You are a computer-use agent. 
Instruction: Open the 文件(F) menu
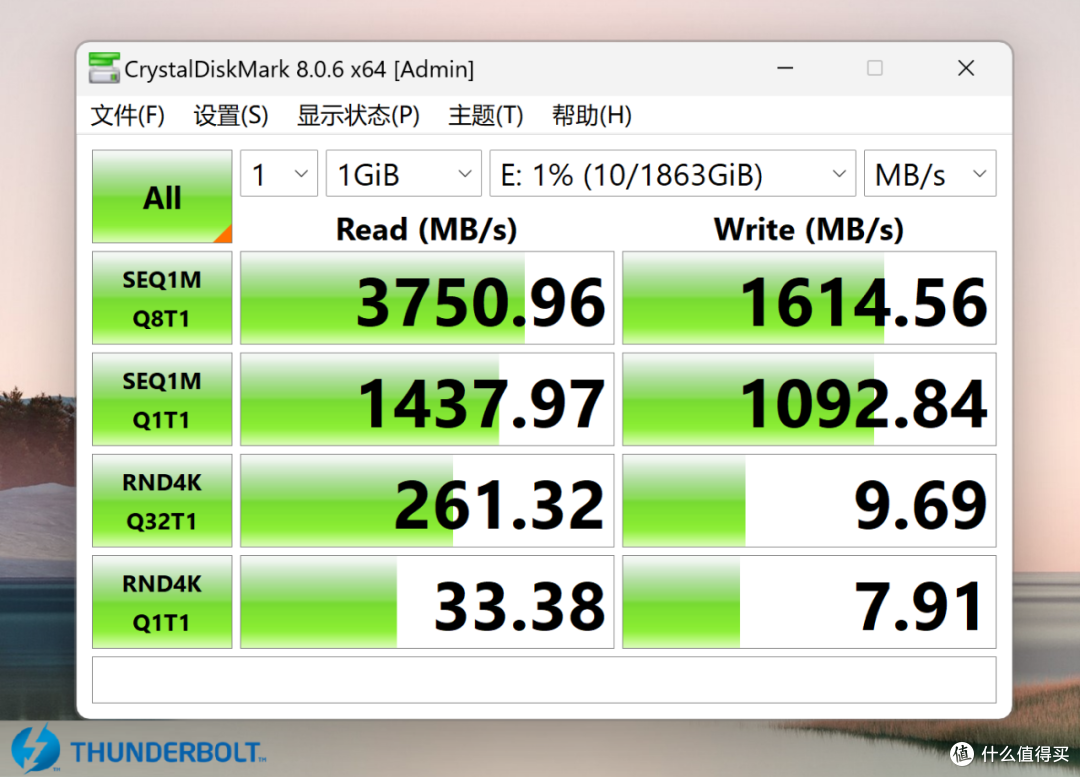(x=127, y=115)
